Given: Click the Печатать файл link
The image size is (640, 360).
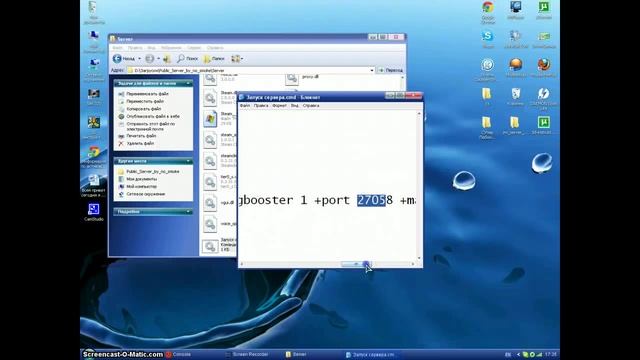Looking at the screenshot, I should tap(141, 136).
